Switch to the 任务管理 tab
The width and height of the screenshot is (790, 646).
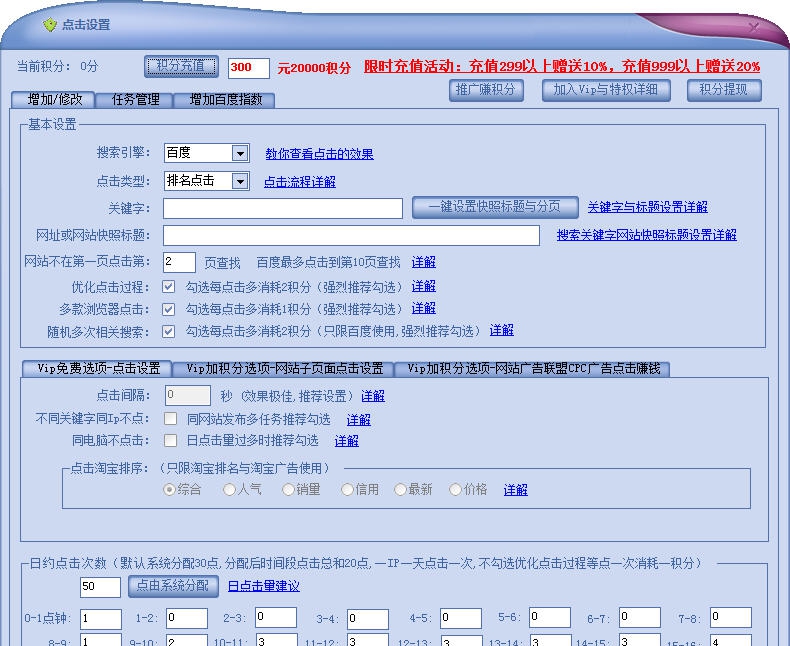[135, 100]
